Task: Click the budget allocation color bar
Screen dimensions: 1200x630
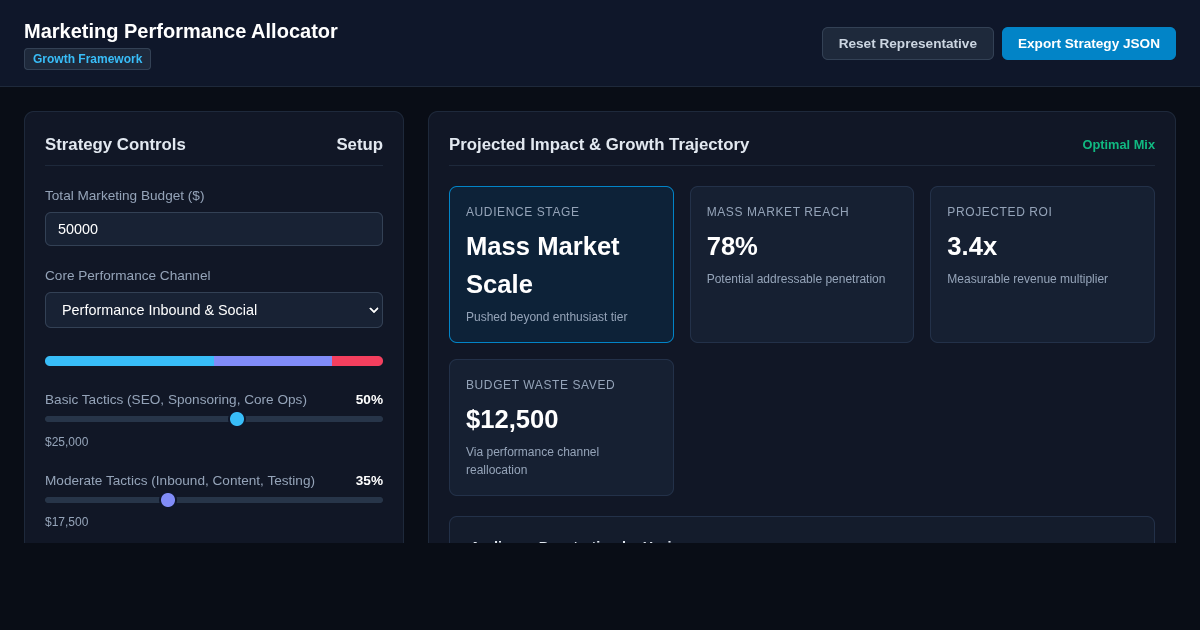Action: 214,361
